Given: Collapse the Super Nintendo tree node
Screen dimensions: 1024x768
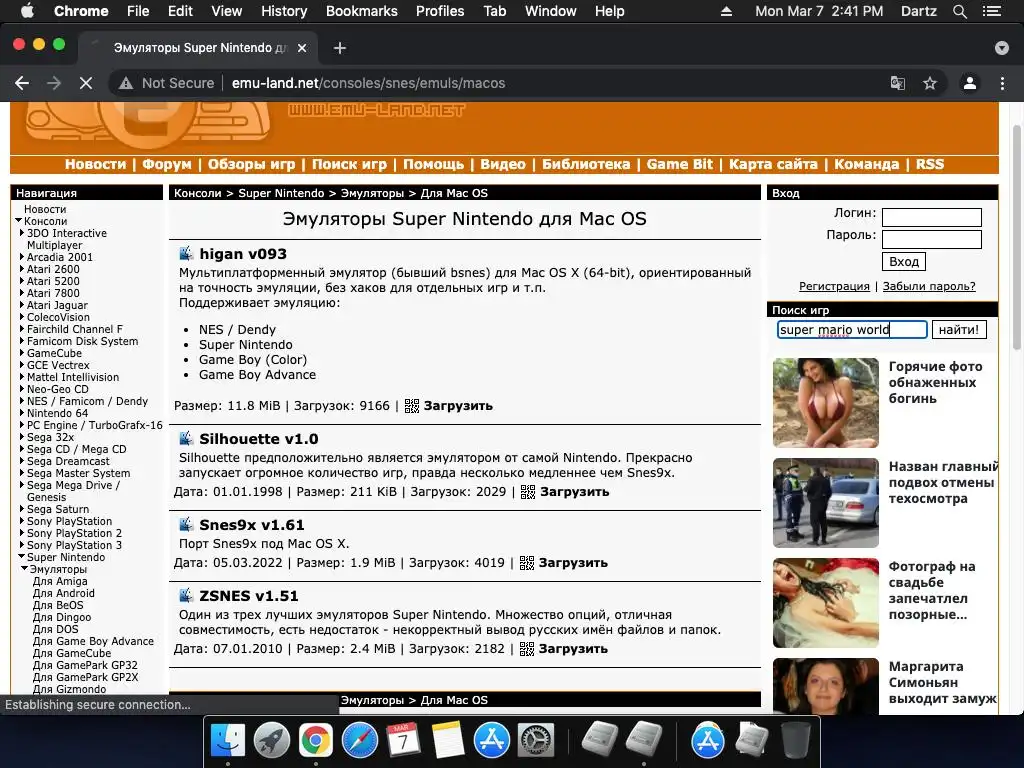Looking at the screenshot, I should pyautogui.click(x=22, y=557).
